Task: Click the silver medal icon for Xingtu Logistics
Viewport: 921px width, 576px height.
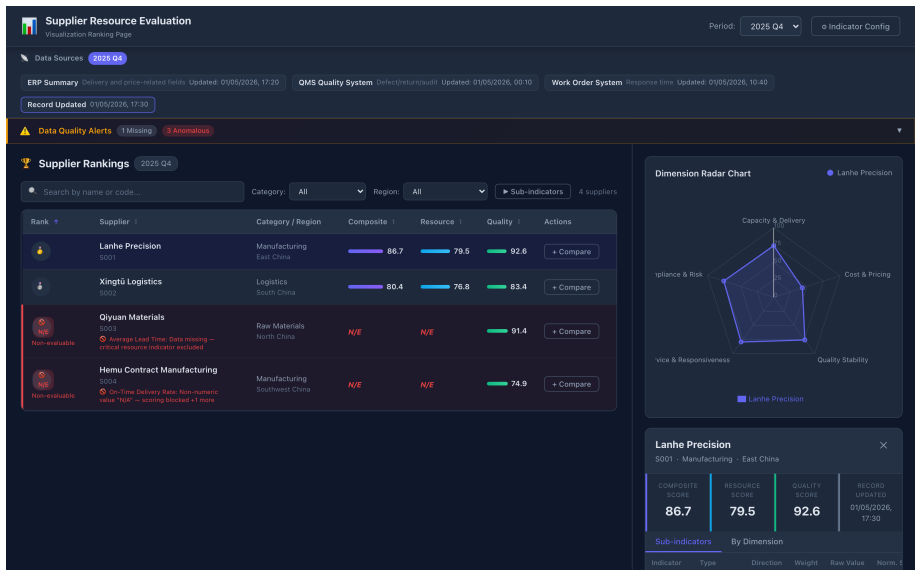Action: point(41,287)
